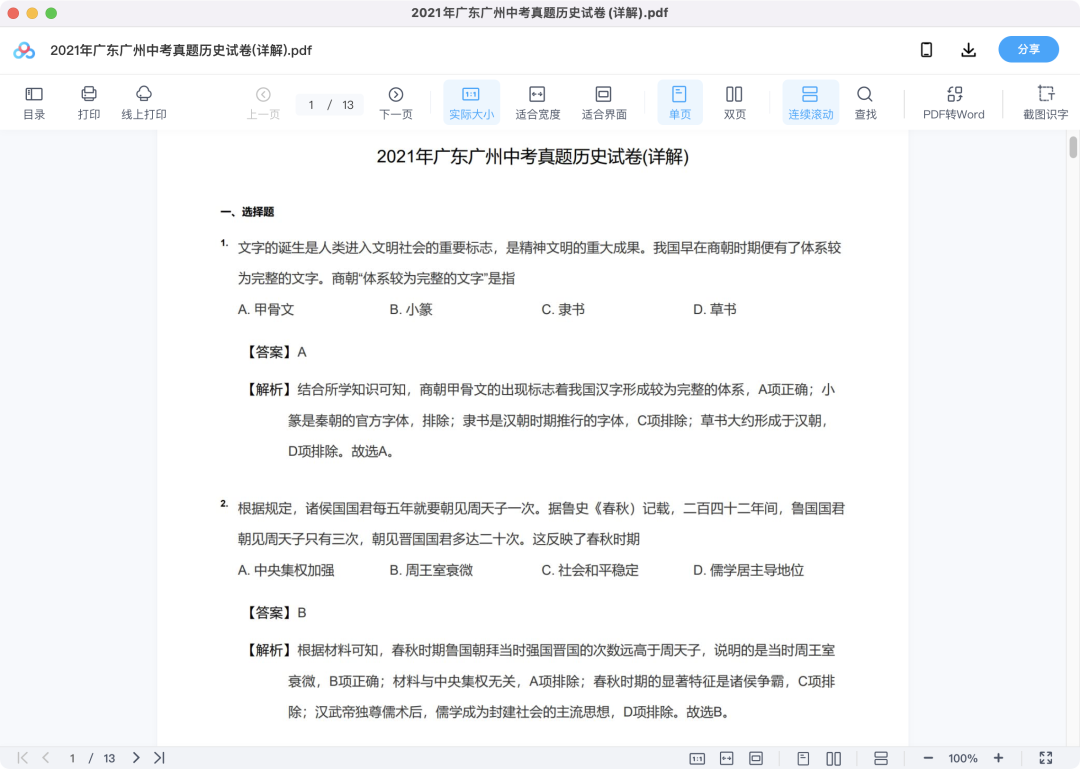This screenshot has height=769, width=1080.
Task: Go to next page in bottom bar
Action: [136, 758]
